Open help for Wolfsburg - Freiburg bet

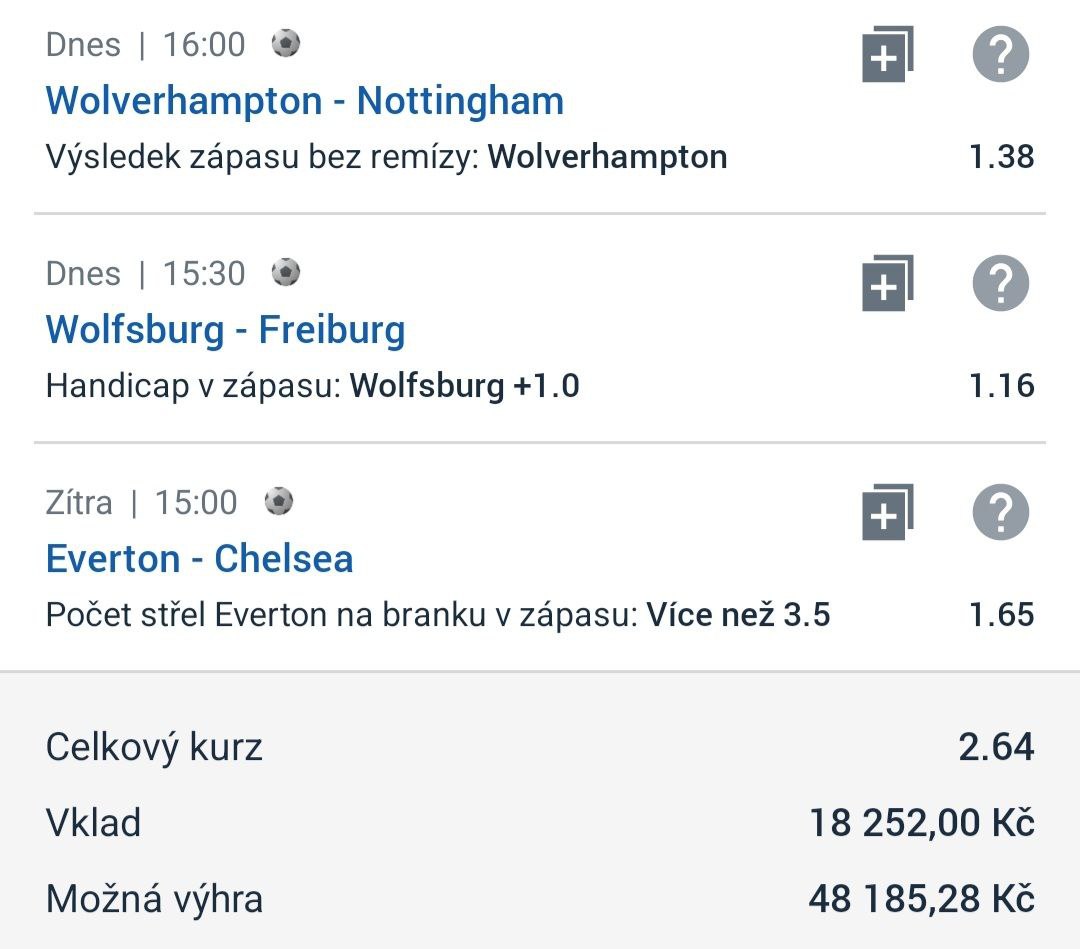tap(1001, 283)
